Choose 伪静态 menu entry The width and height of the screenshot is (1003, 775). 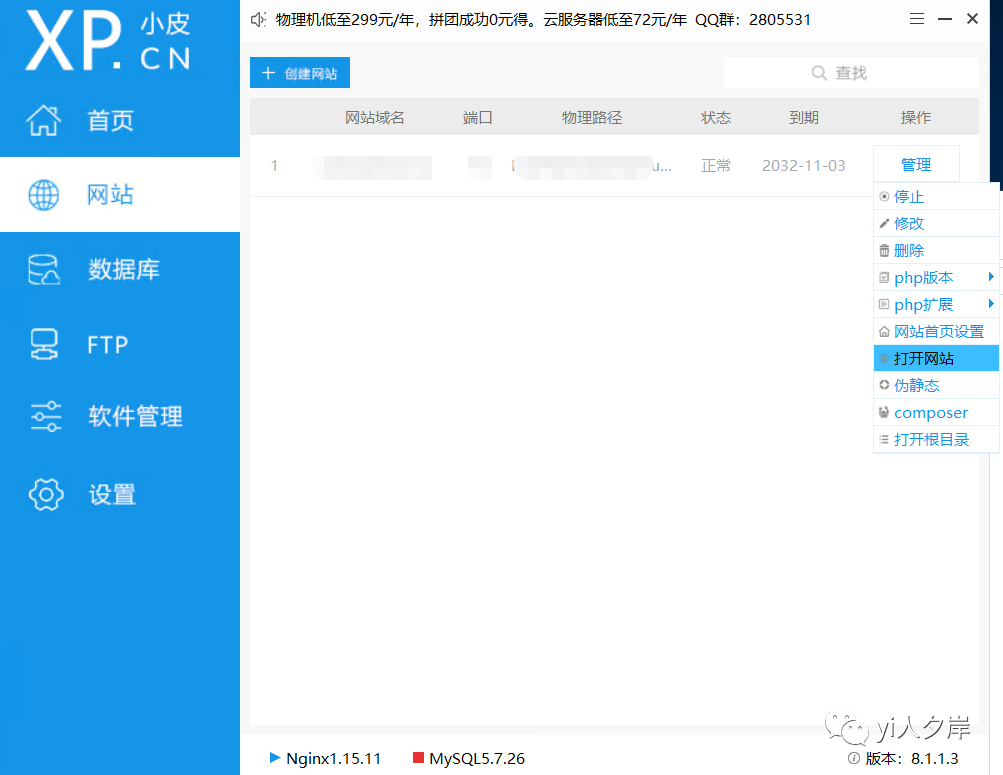(936, 385)
